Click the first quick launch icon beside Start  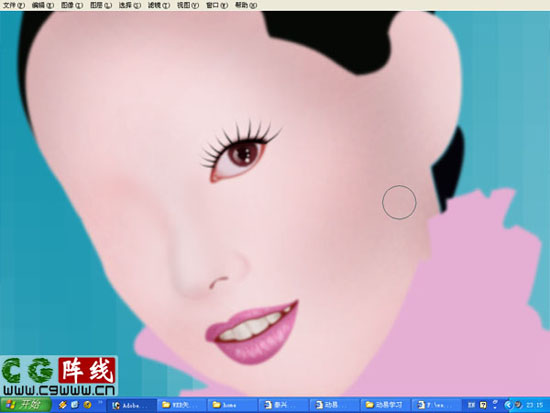pos(62,405)
